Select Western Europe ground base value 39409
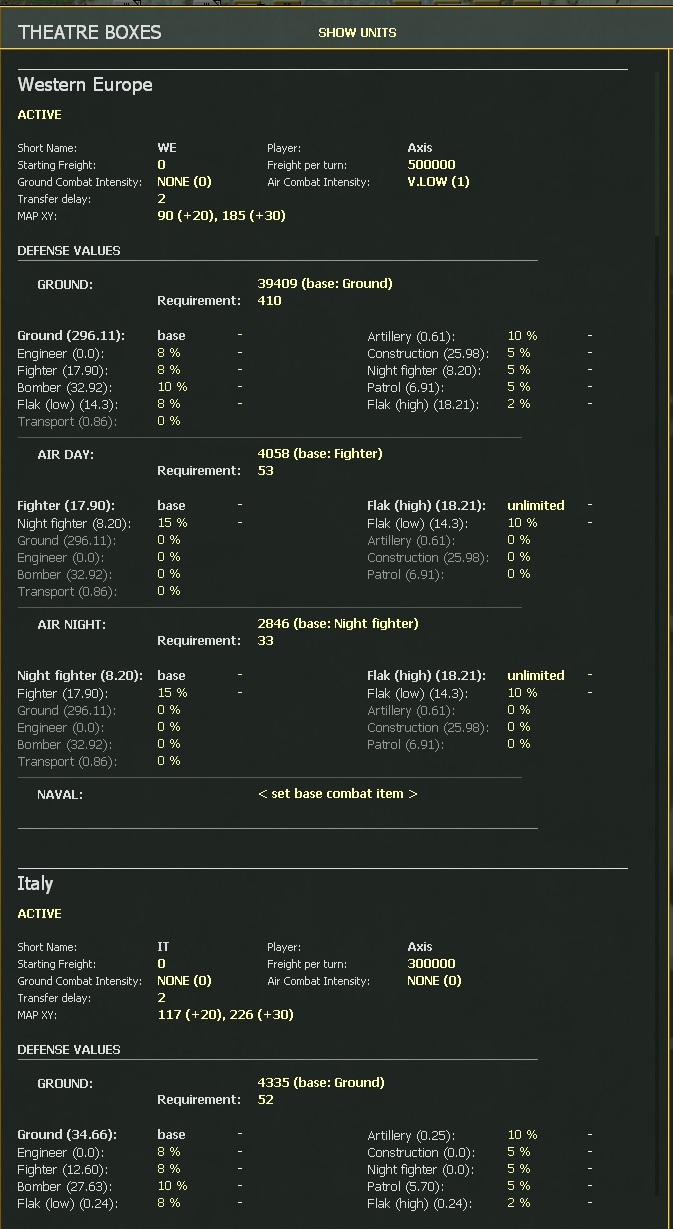673x1229 pixels. [325, 284]
